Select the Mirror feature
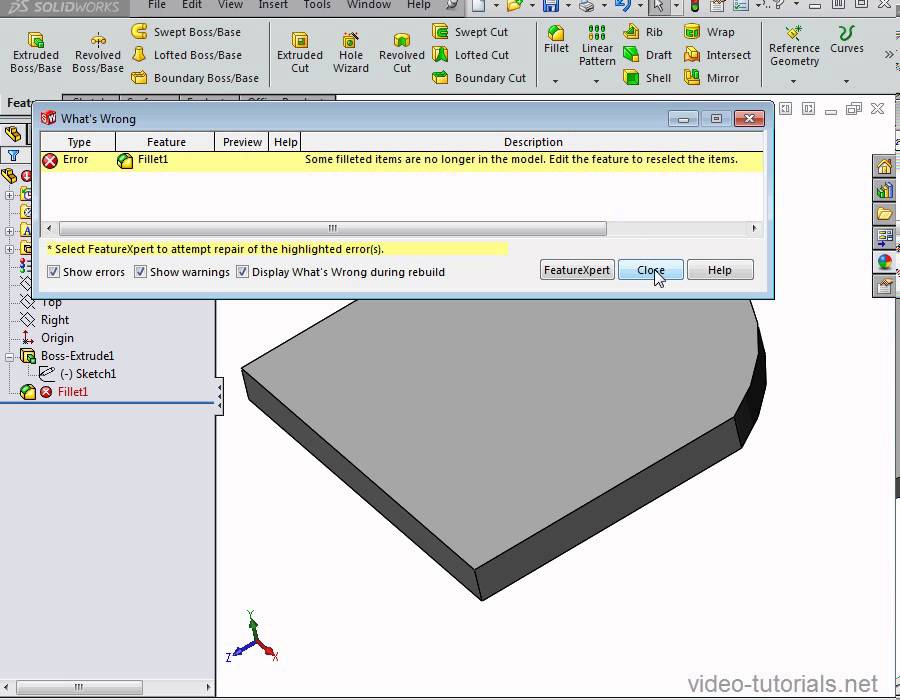The width and height of the screenshot is (900, 700). click(712, 77)
